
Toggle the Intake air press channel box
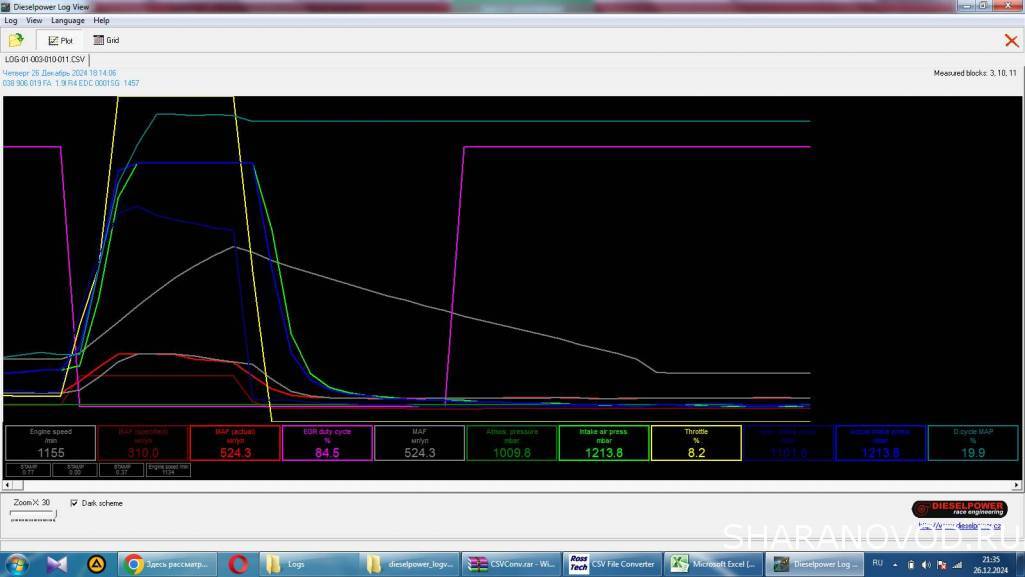click(x=604, y=443)
